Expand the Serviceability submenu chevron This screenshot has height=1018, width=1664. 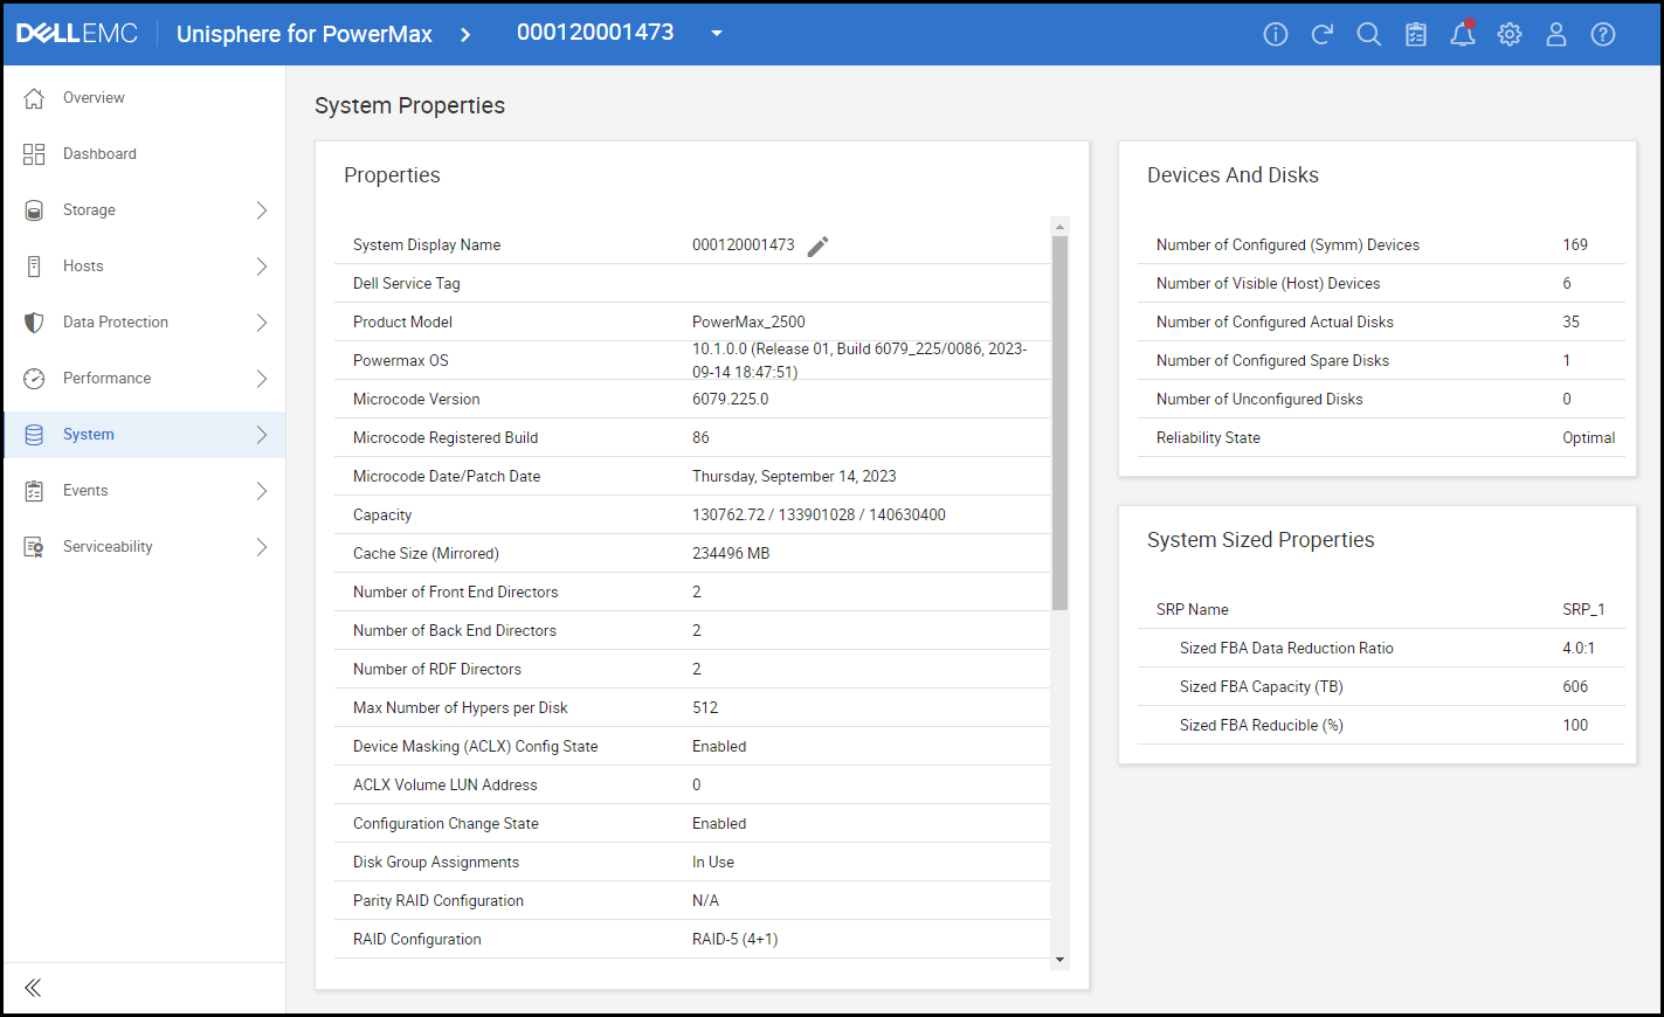tap(261, 547)
